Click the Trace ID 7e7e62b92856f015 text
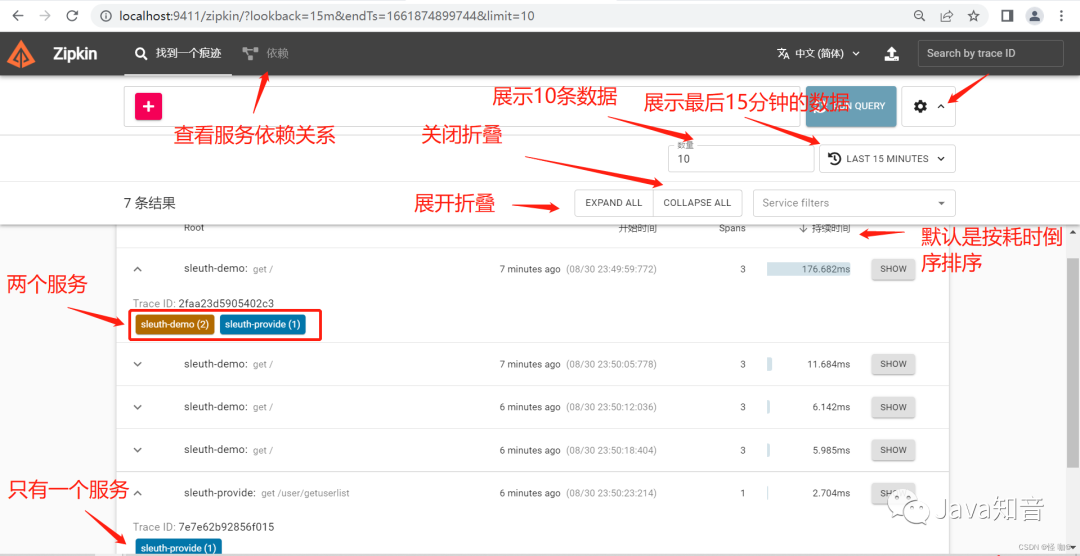The width and height of the screenshot is (1080, 556). [x=203, y=527]
